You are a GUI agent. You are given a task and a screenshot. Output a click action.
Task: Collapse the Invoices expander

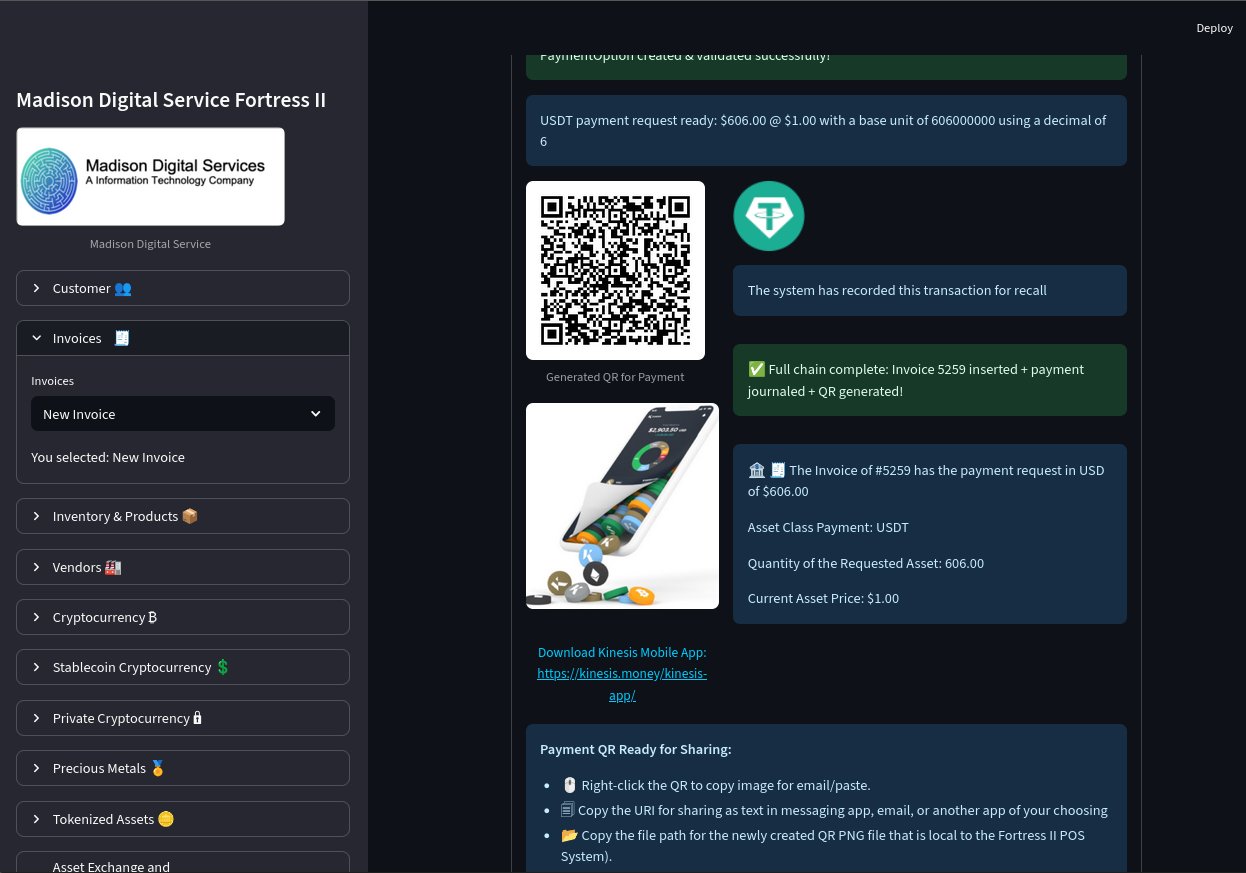(183, 338)
